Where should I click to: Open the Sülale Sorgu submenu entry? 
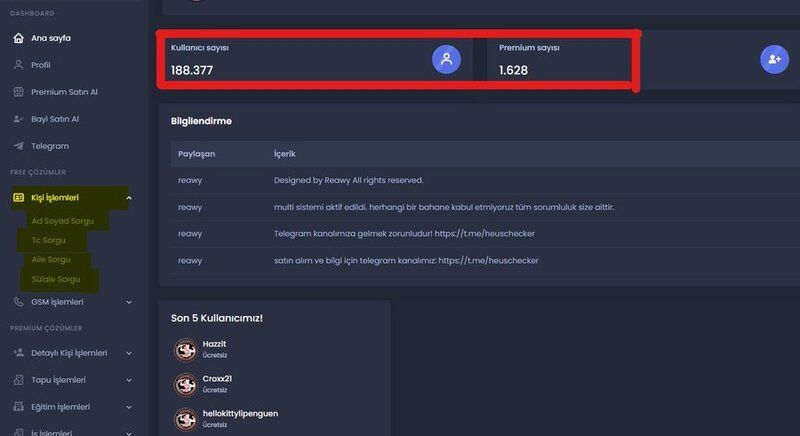(x=56, y=279)
